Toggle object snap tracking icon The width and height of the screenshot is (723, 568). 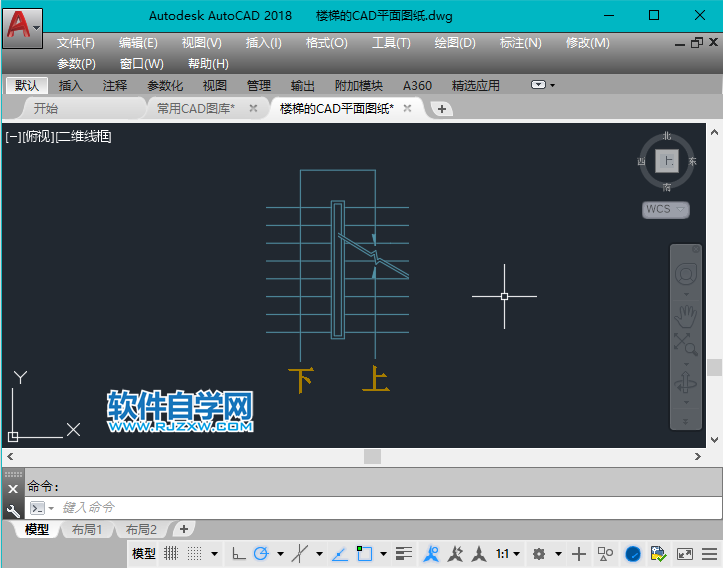340,553
